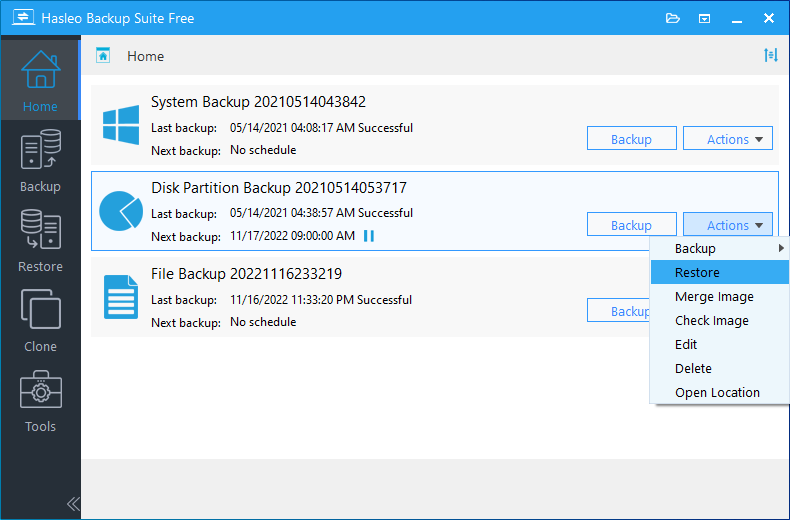Expand the Backup submenu in context menu
Image resolution: width=790 pixels, height=520 pixels.
point(720,248)
